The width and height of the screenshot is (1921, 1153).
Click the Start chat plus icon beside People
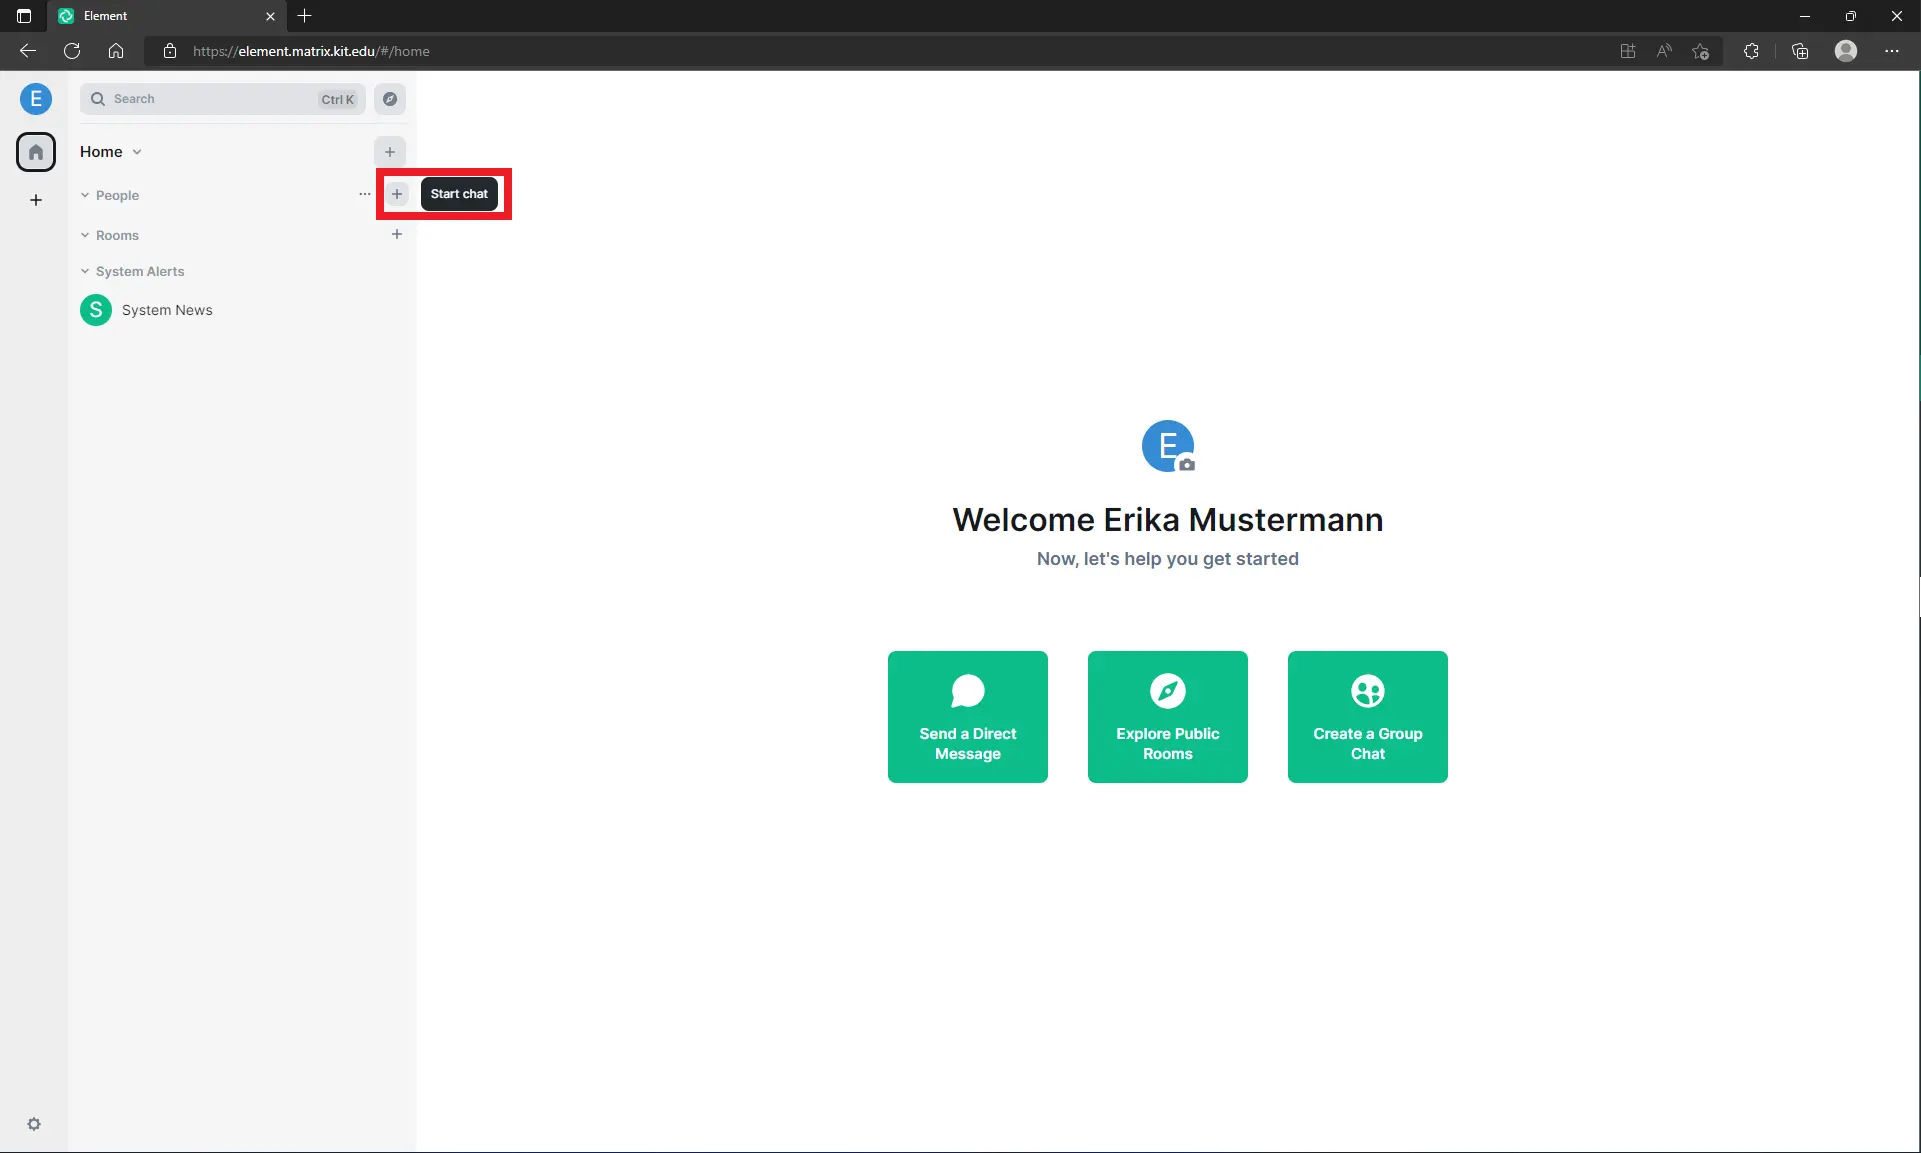397,194
